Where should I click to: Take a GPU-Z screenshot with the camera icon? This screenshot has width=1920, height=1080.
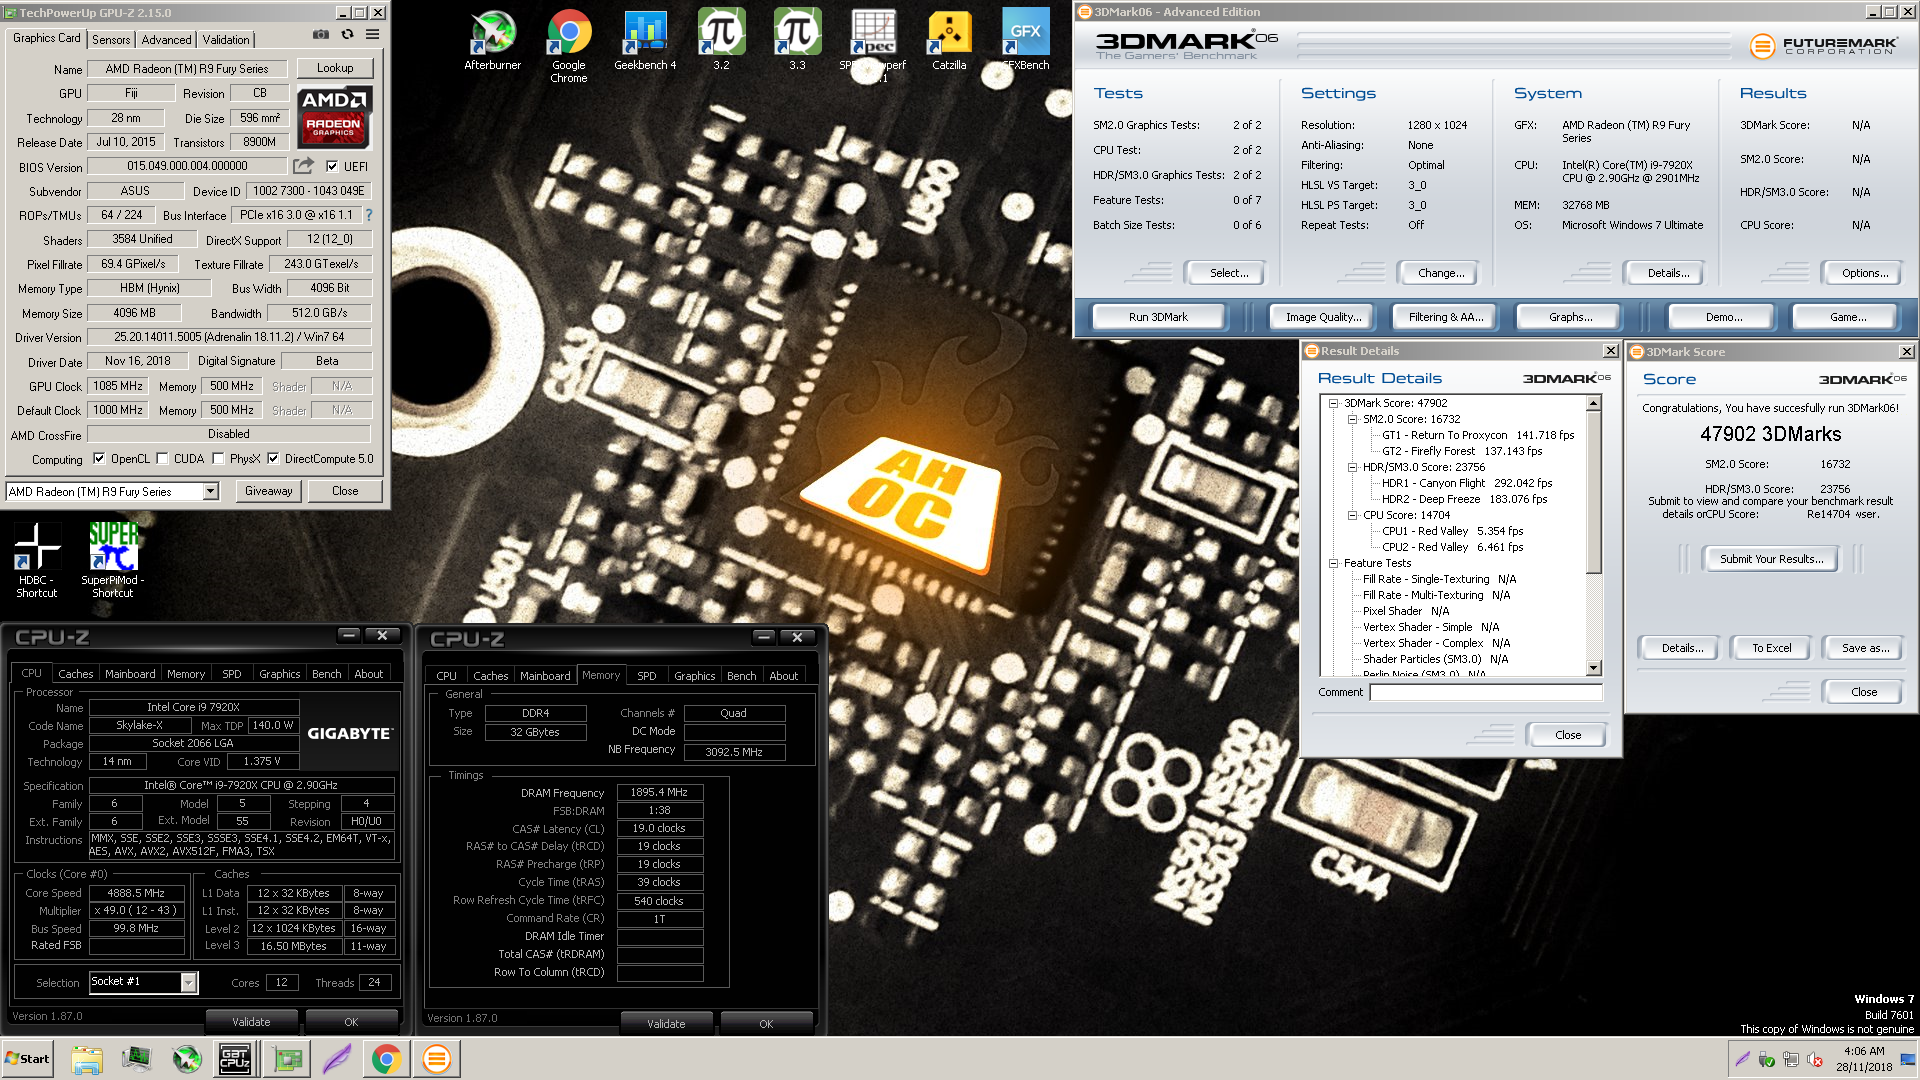coord(321,35)
